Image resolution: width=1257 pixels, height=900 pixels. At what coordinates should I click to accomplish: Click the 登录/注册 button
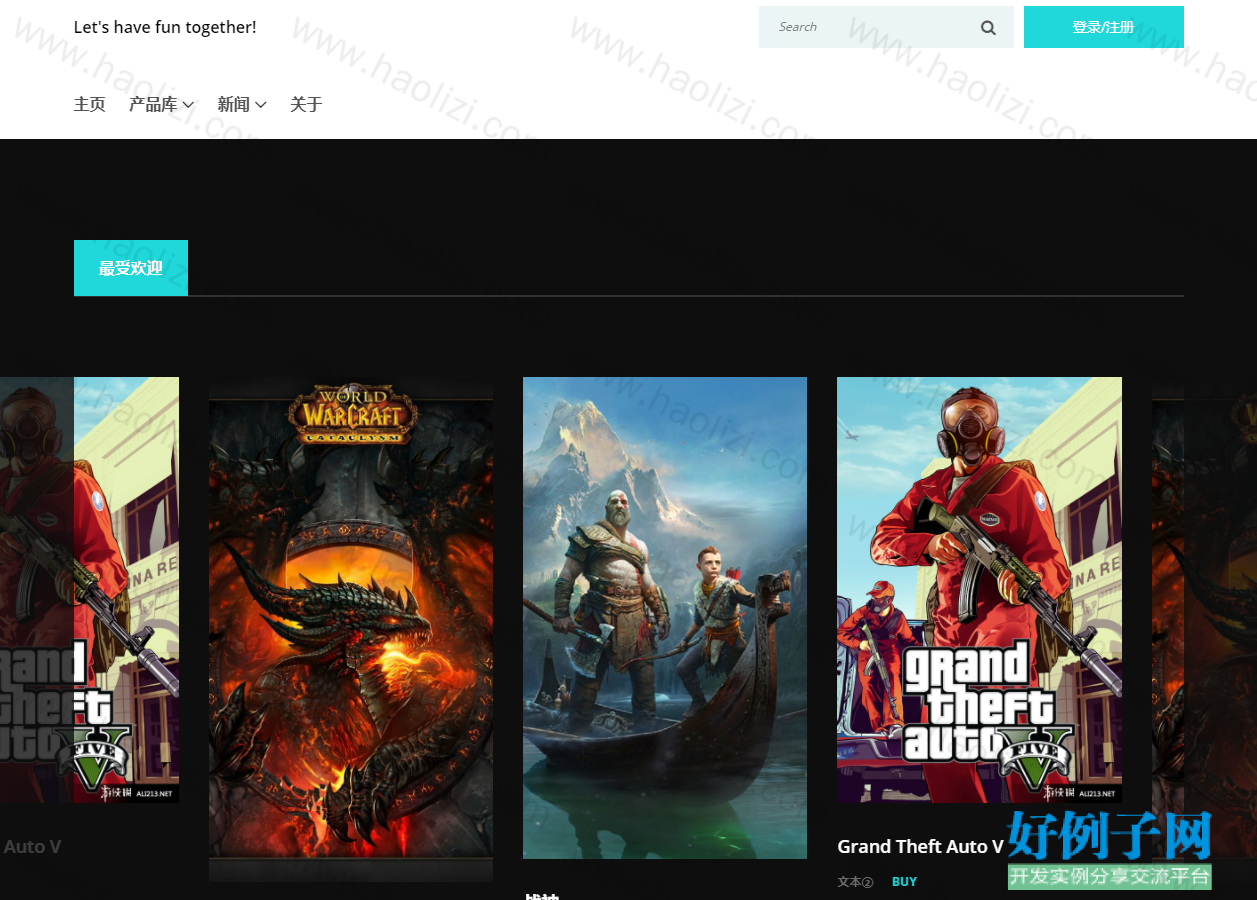pos(1103,27)
